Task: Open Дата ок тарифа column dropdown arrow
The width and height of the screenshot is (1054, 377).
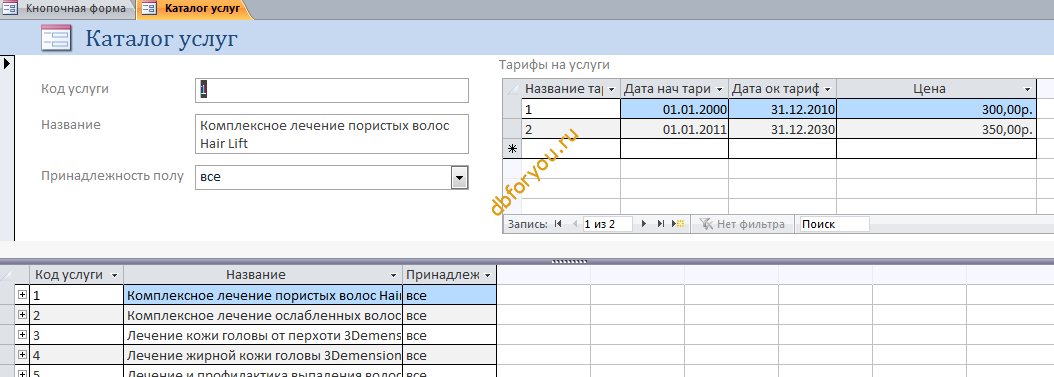Action: [827, 89]
